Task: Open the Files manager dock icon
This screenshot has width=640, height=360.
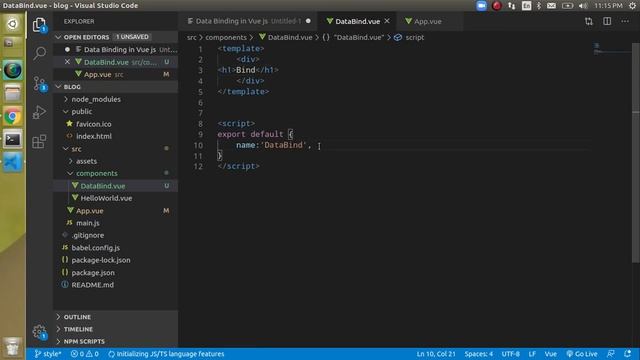Action: point(12,93)
